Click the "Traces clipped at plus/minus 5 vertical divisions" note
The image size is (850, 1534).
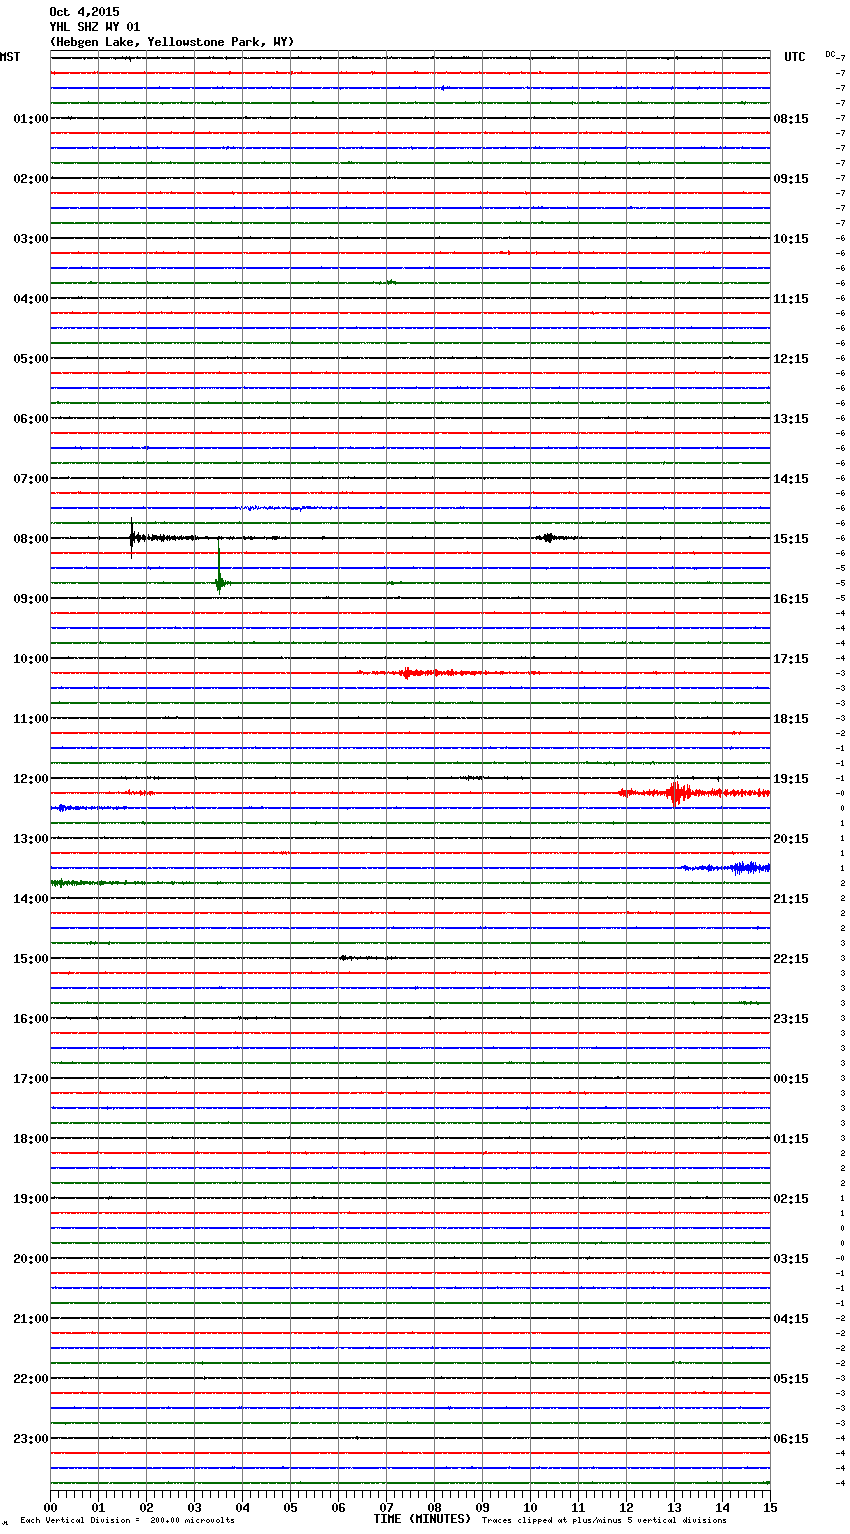(604, 1520)
